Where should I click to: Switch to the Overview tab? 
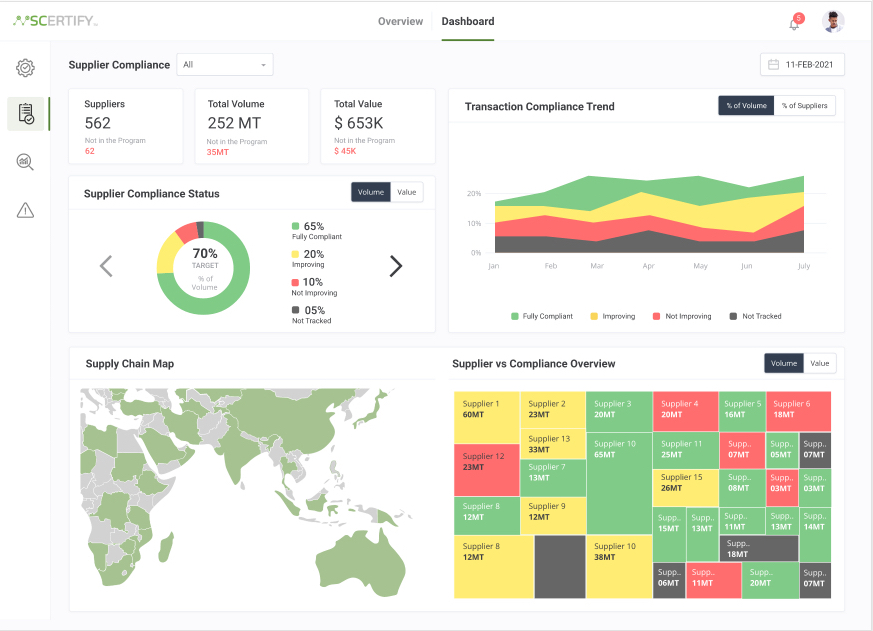400,21
